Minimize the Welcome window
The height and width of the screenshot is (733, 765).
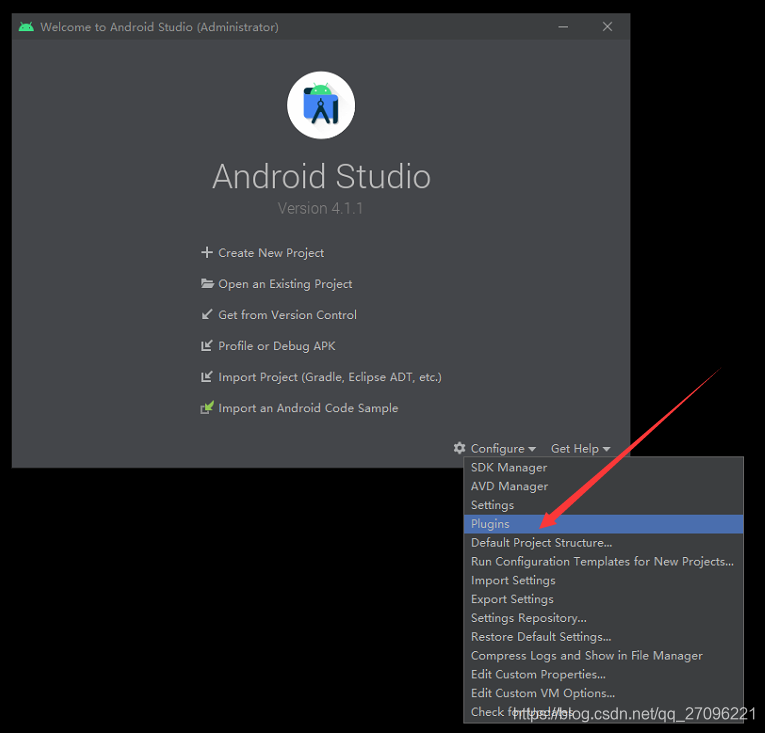(x=563, y=27)
